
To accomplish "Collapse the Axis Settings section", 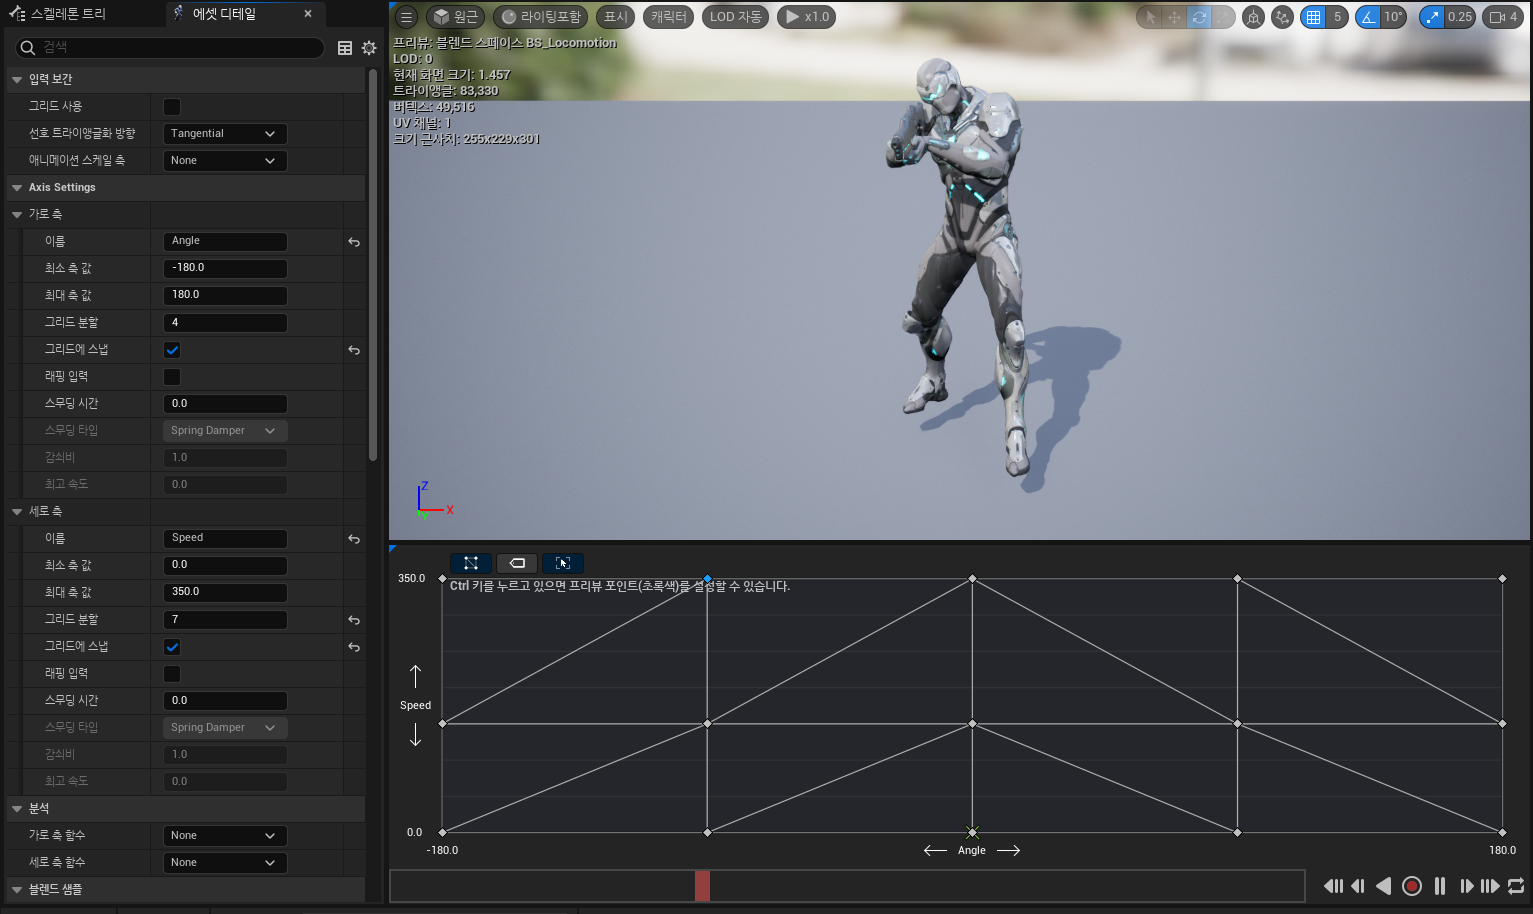I will coord(17,188).
